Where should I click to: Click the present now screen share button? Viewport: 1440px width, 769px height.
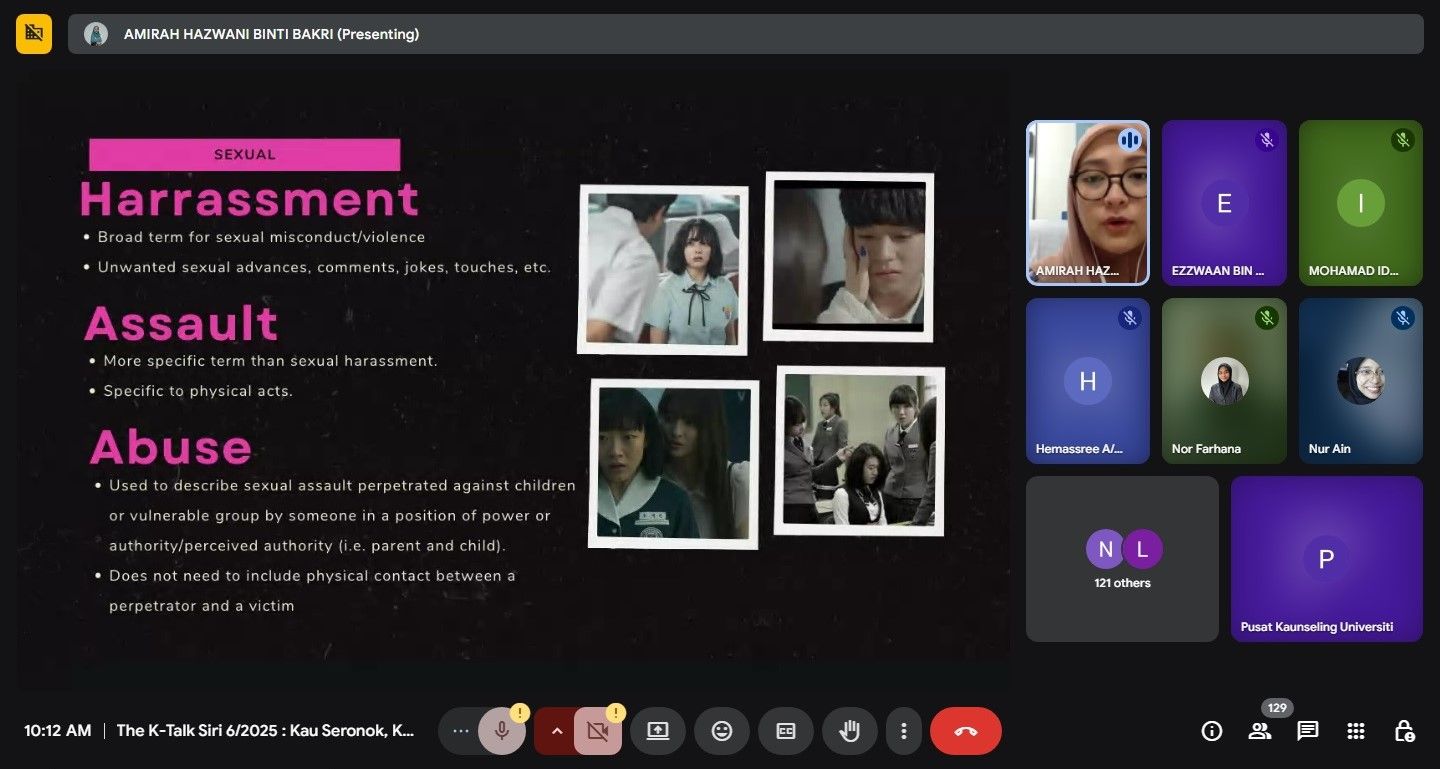click(658, 731)
